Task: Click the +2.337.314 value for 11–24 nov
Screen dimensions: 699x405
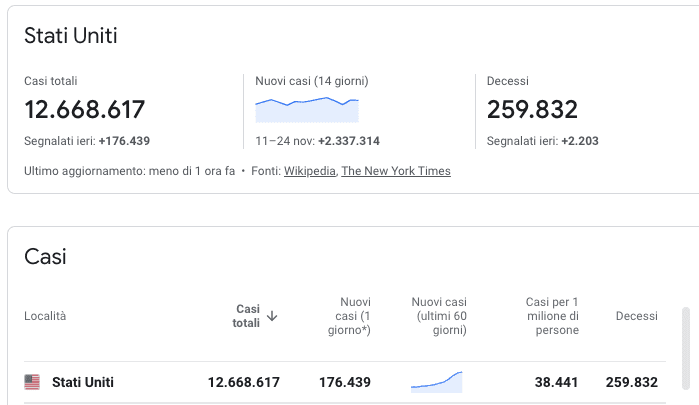Action: [349, 141]
